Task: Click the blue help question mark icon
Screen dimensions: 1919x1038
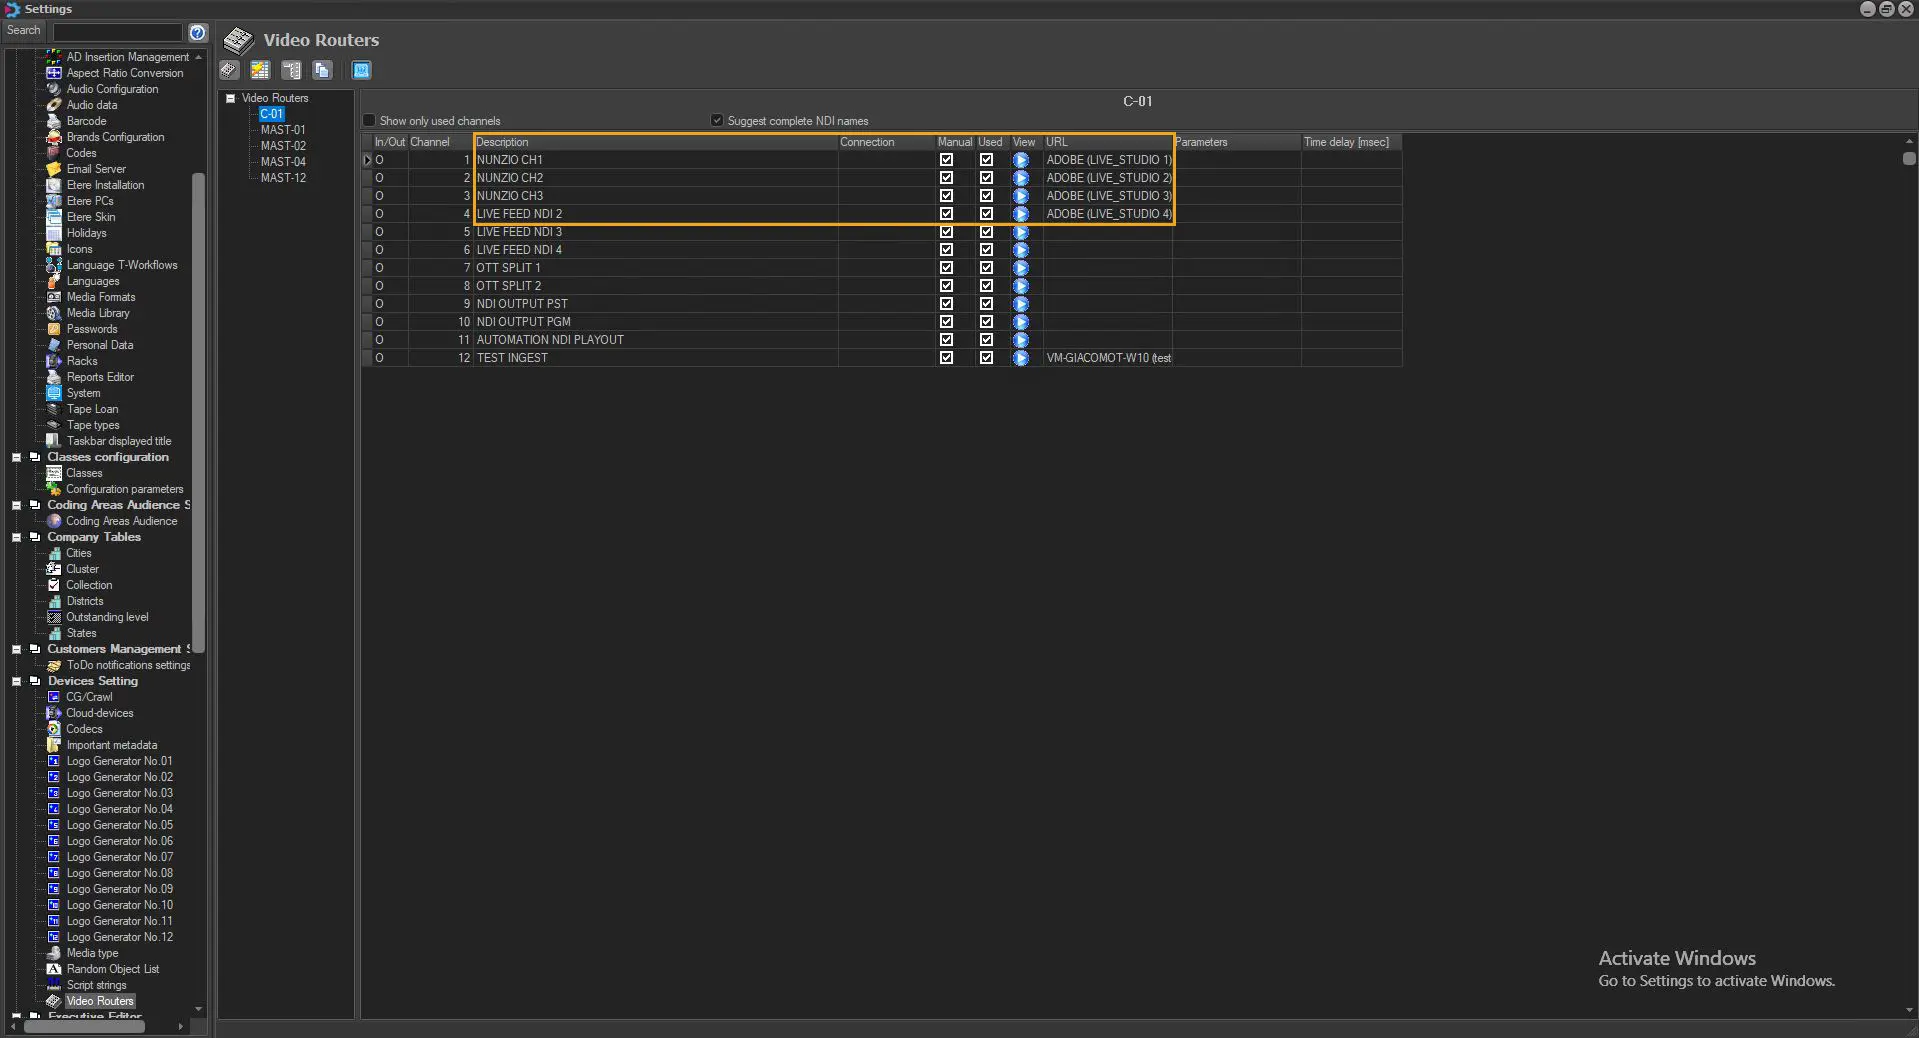Action: 198,32
